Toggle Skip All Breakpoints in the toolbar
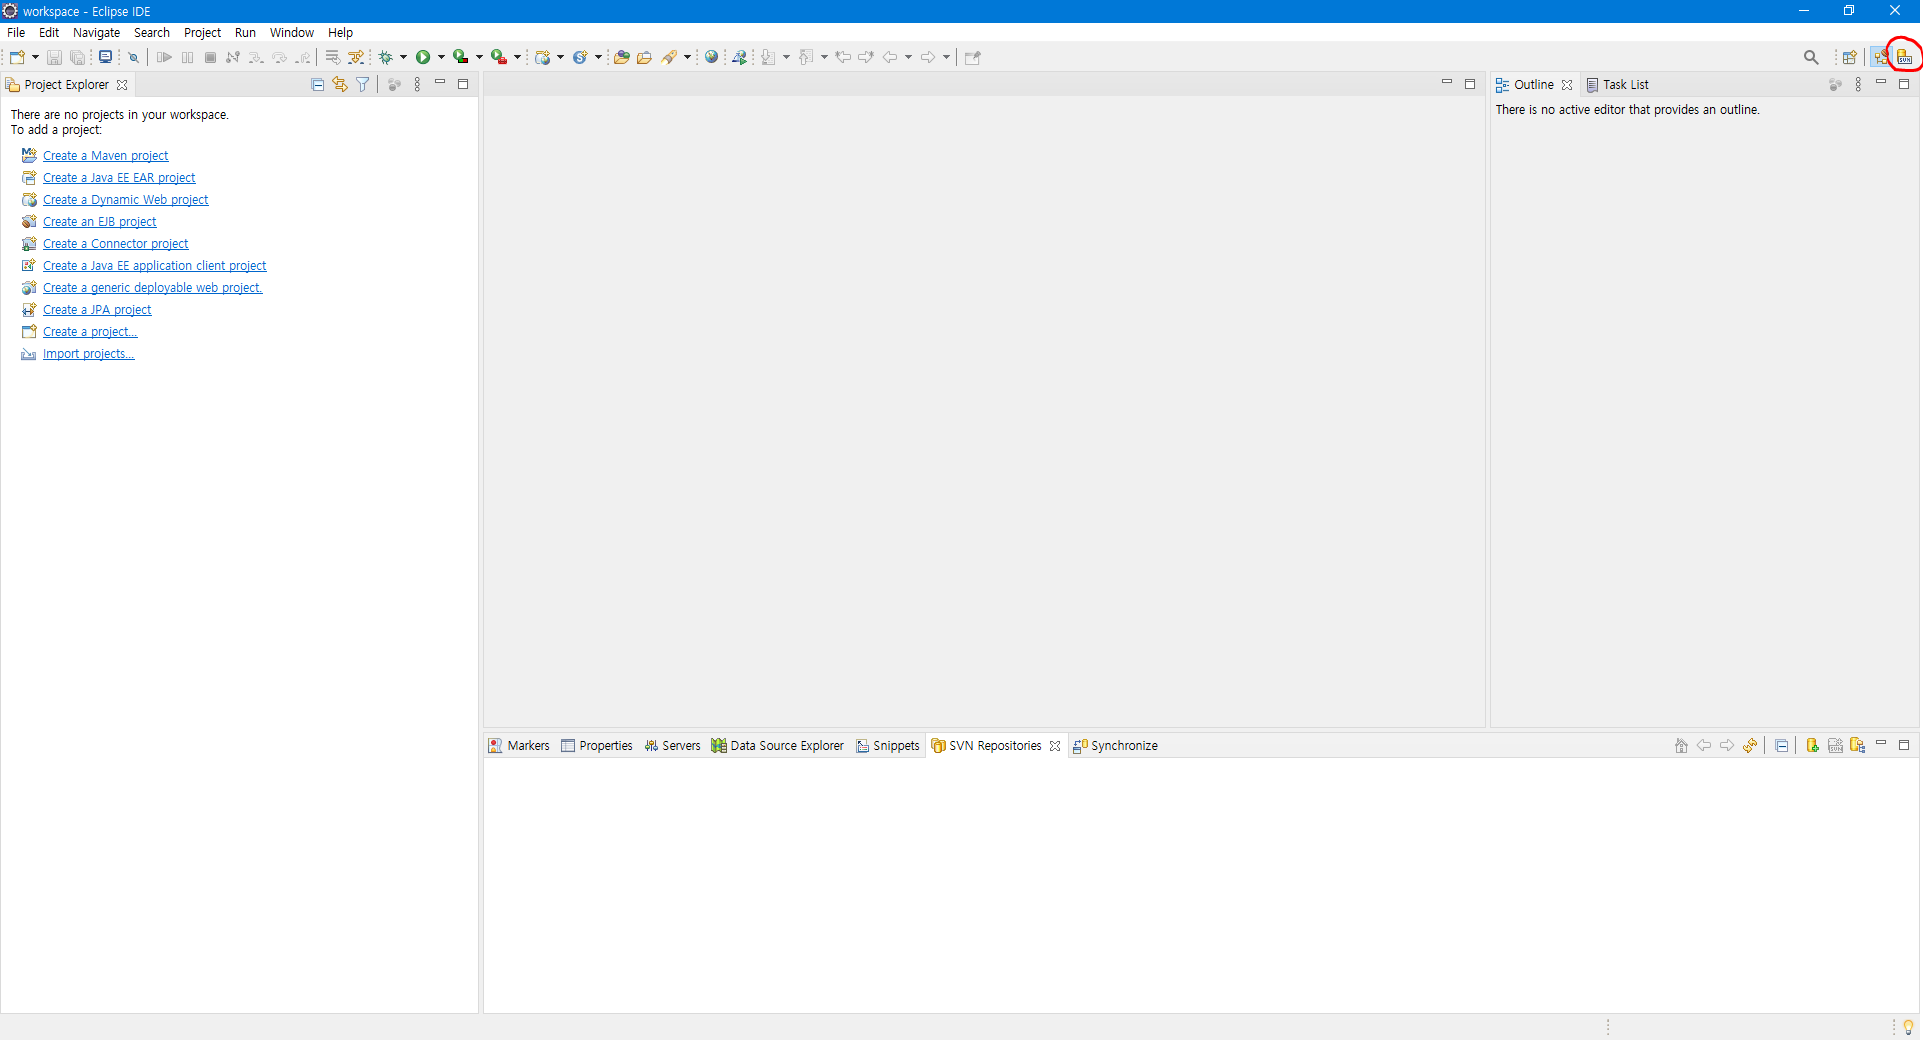1923x1040 pixels. (133, 57)
